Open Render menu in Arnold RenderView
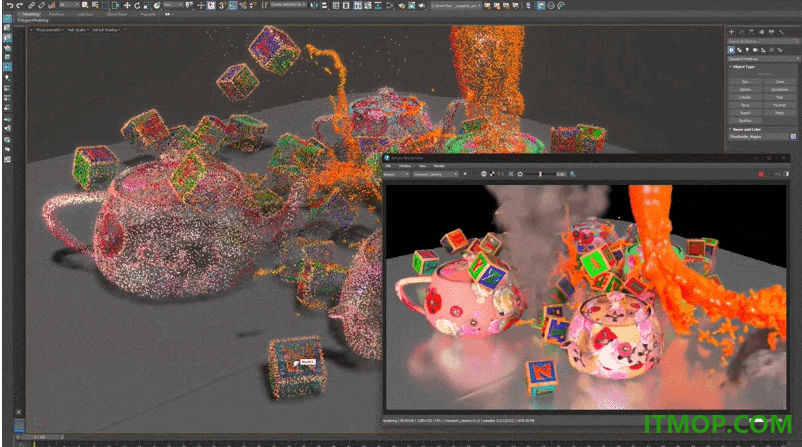The width and height of the screenshot is (802, 447). (x=439, y=166)
